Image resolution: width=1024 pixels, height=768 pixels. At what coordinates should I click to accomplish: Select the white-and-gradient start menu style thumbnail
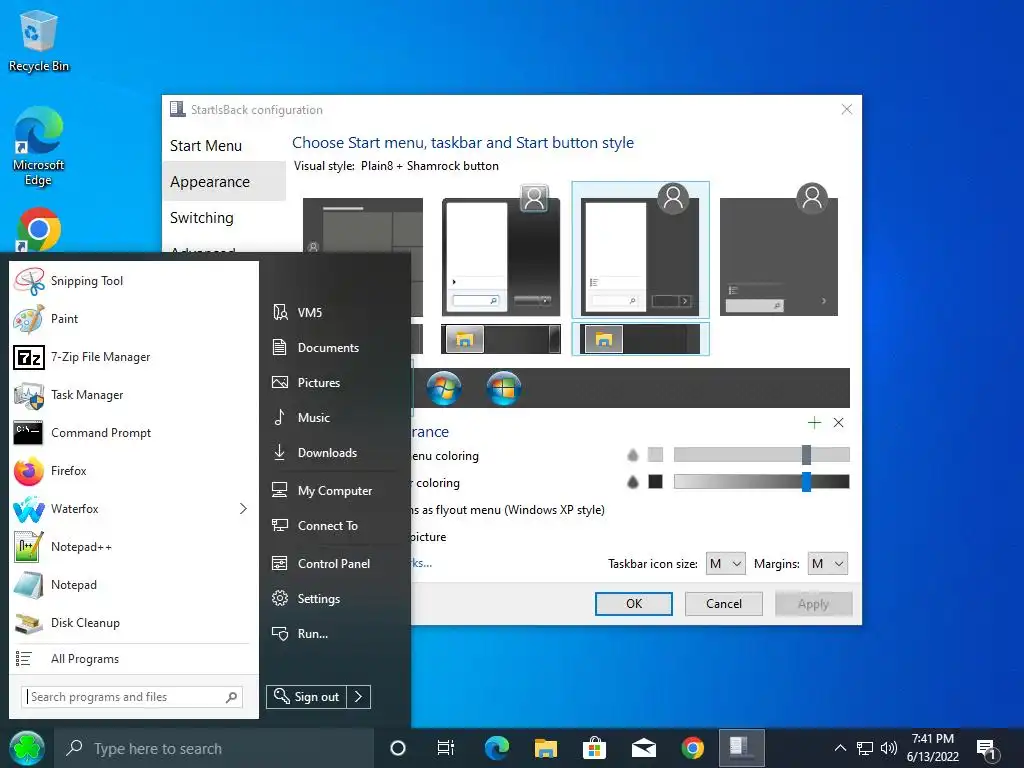pyautogui.click(x=501, y=251)
